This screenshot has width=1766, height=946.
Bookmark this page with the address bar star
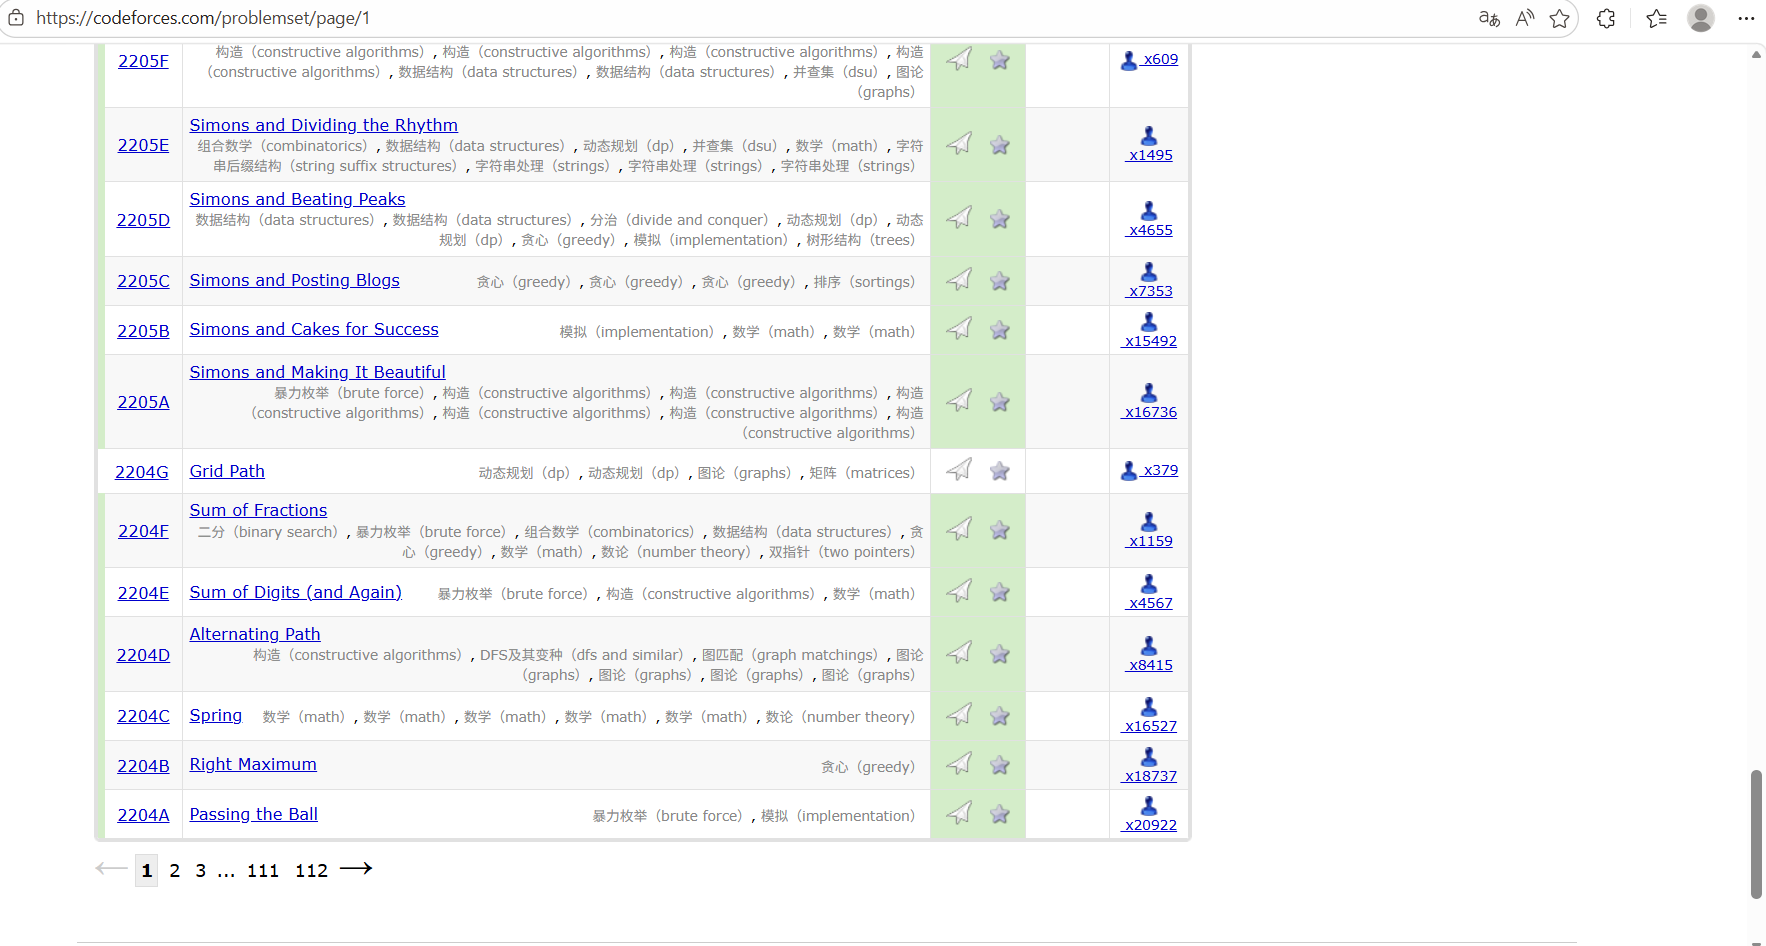pyautogui.click(x=1559, y=18)
